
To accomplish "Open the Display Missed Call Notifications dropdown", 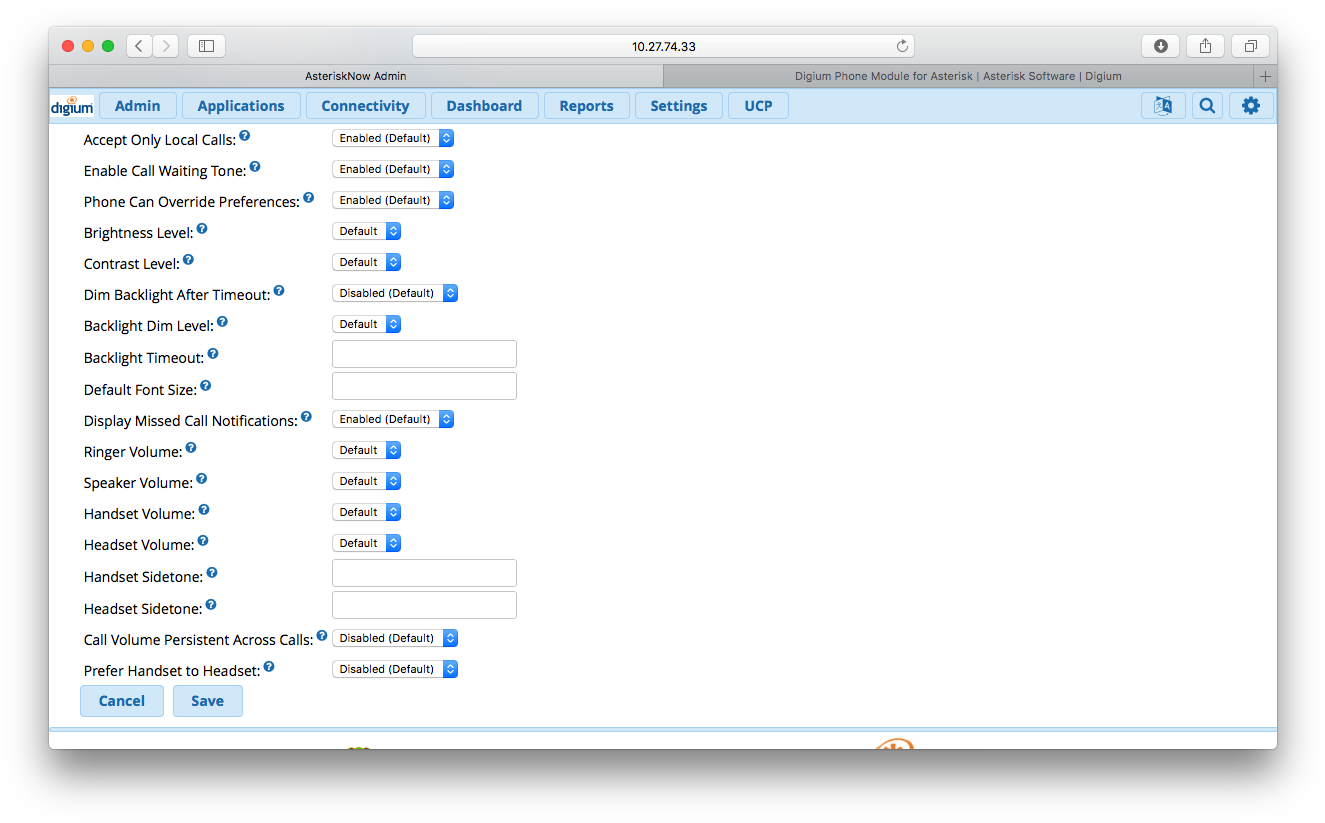I will click(393, 418).
